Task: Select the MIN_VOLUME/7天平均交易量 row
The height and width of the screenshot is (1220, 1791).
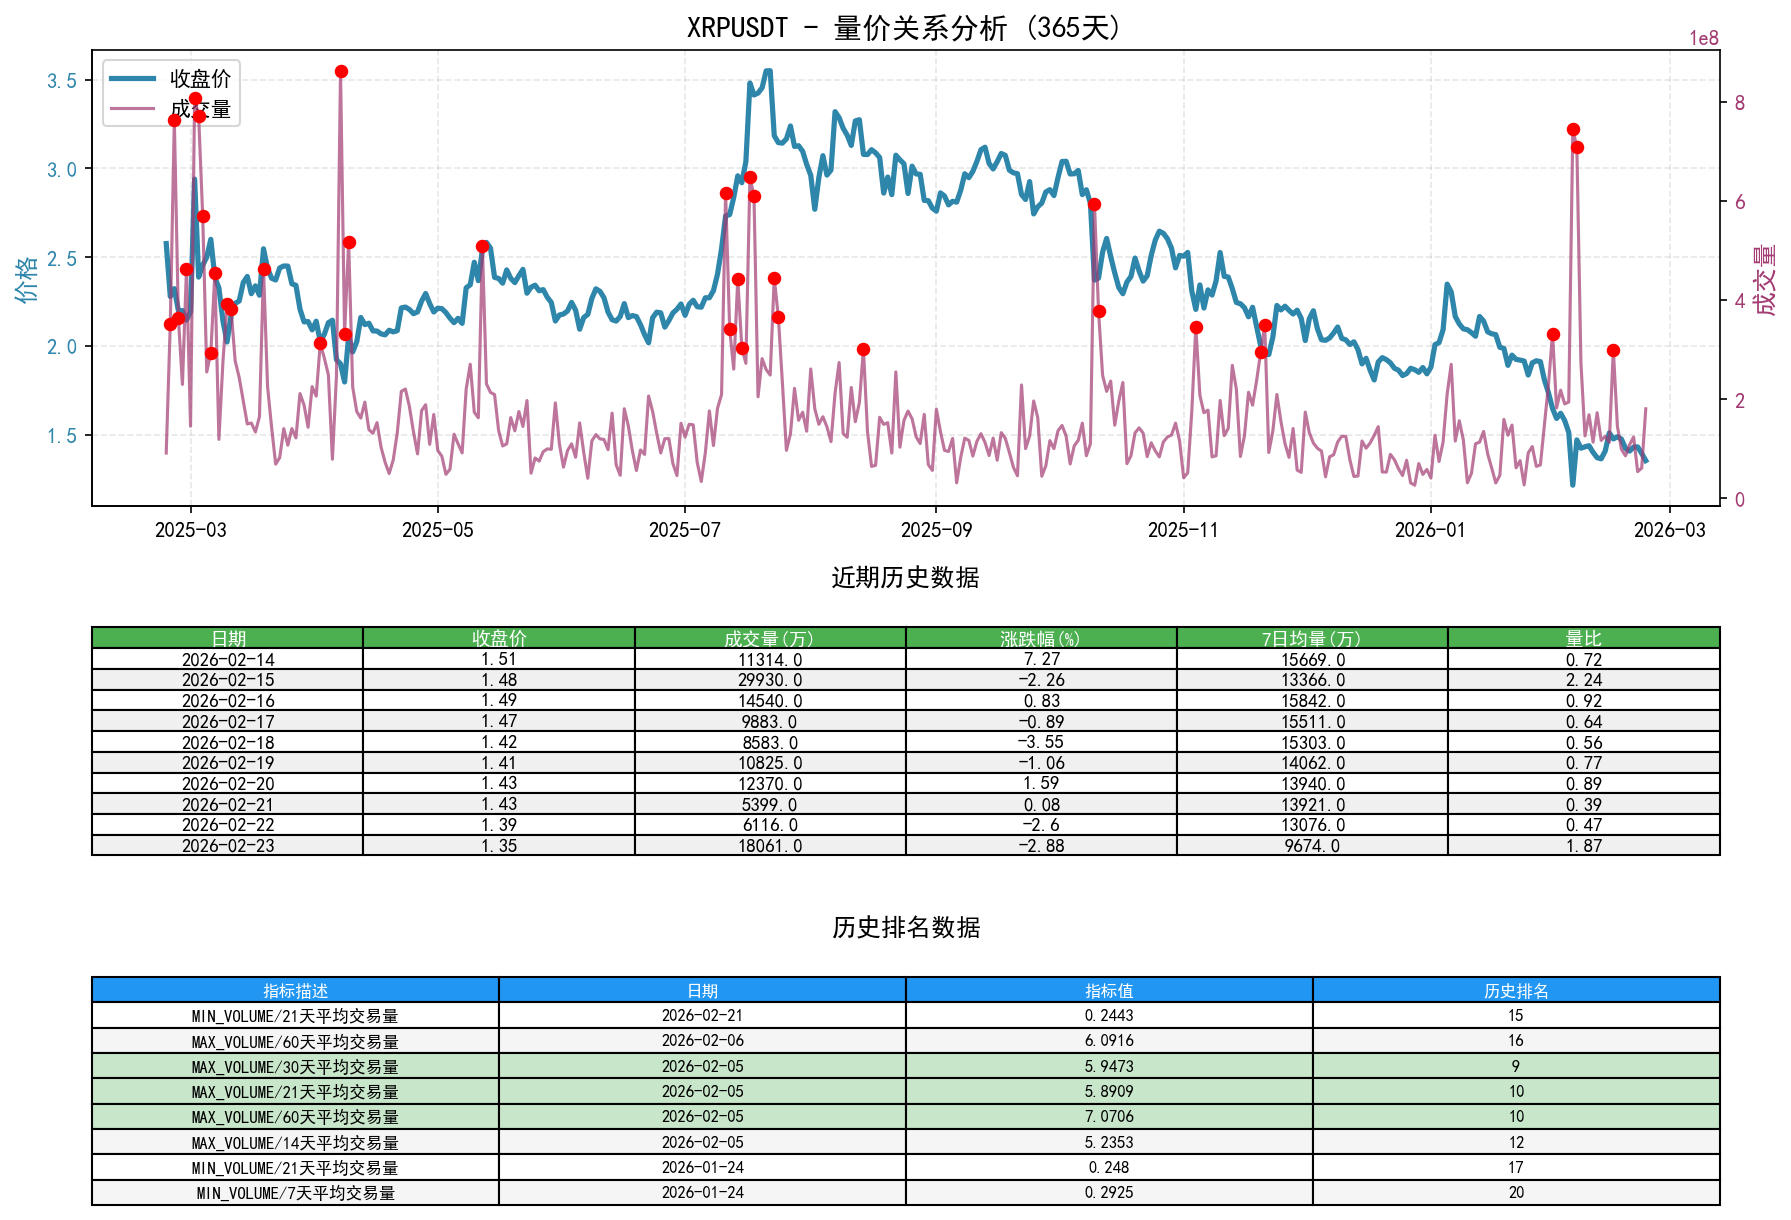Action: 294,1192
